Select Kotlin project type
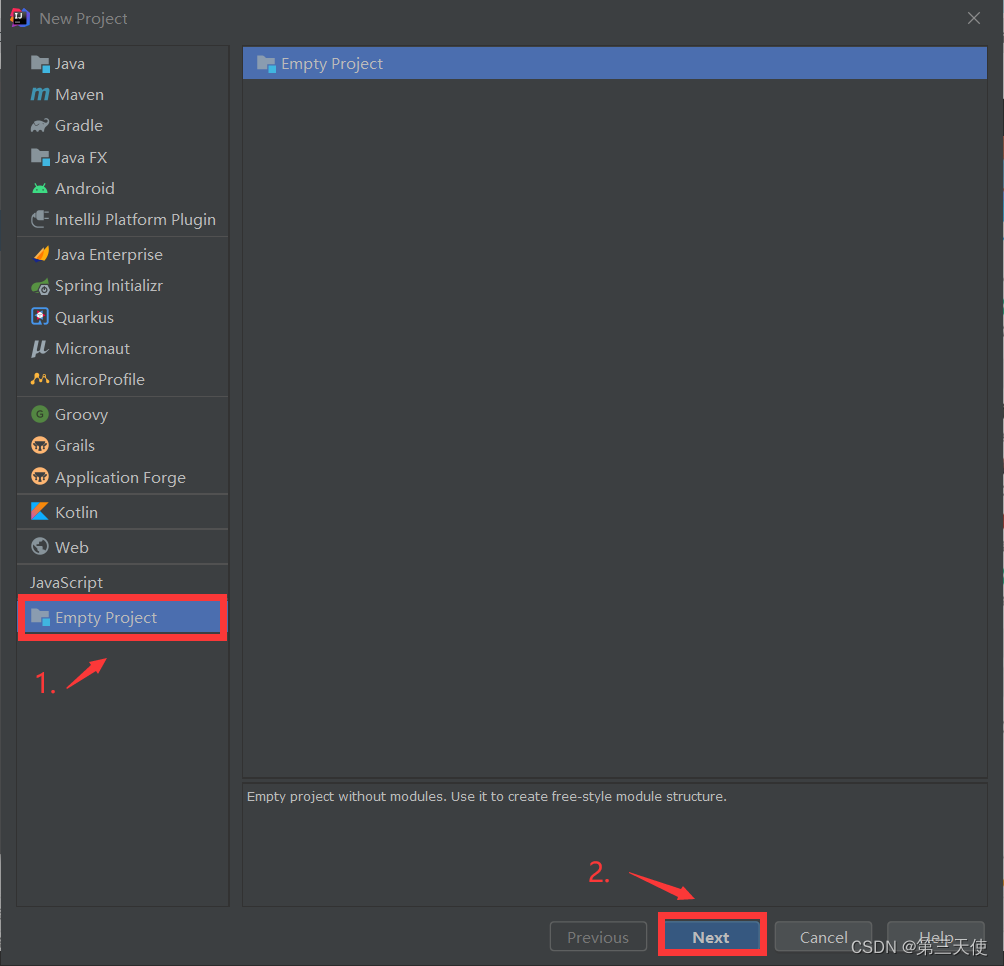Image resolution: width=1004 pixels, height=966 pixels. click(122, 512)
